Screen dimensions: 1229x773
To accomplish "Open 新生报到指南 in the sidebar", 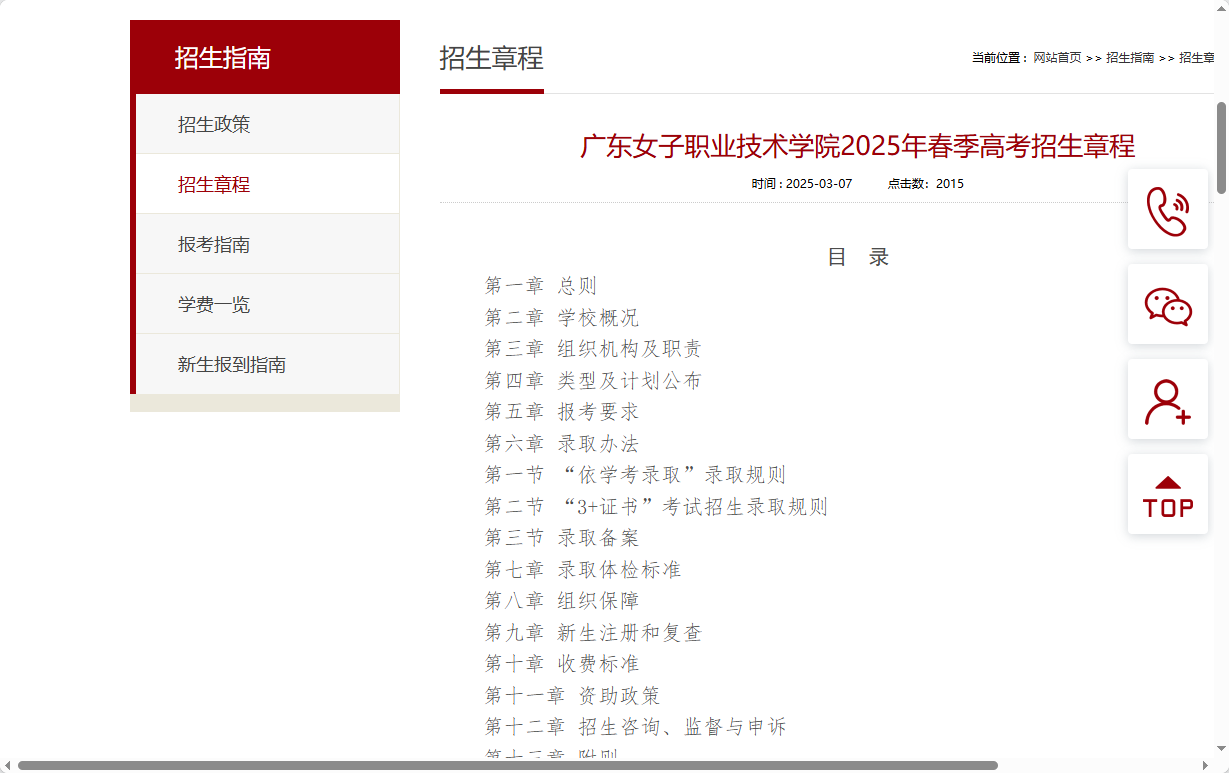I will [x=230, y=364].
